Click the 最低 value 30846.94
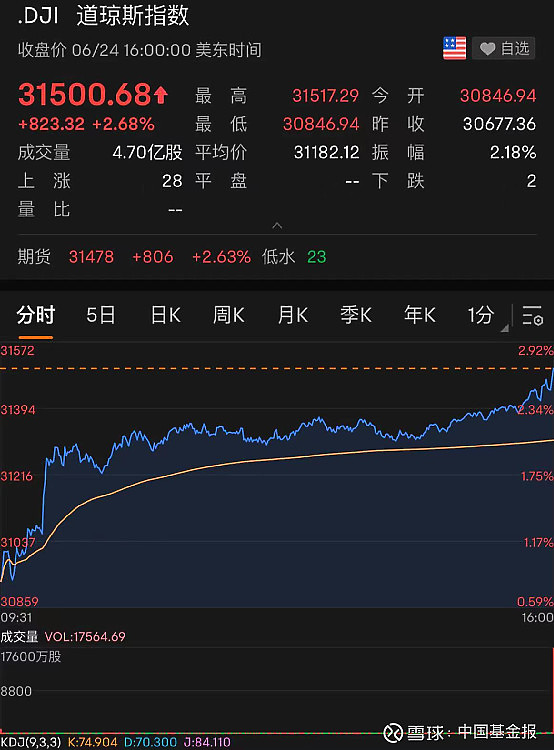 coord(321,124)
